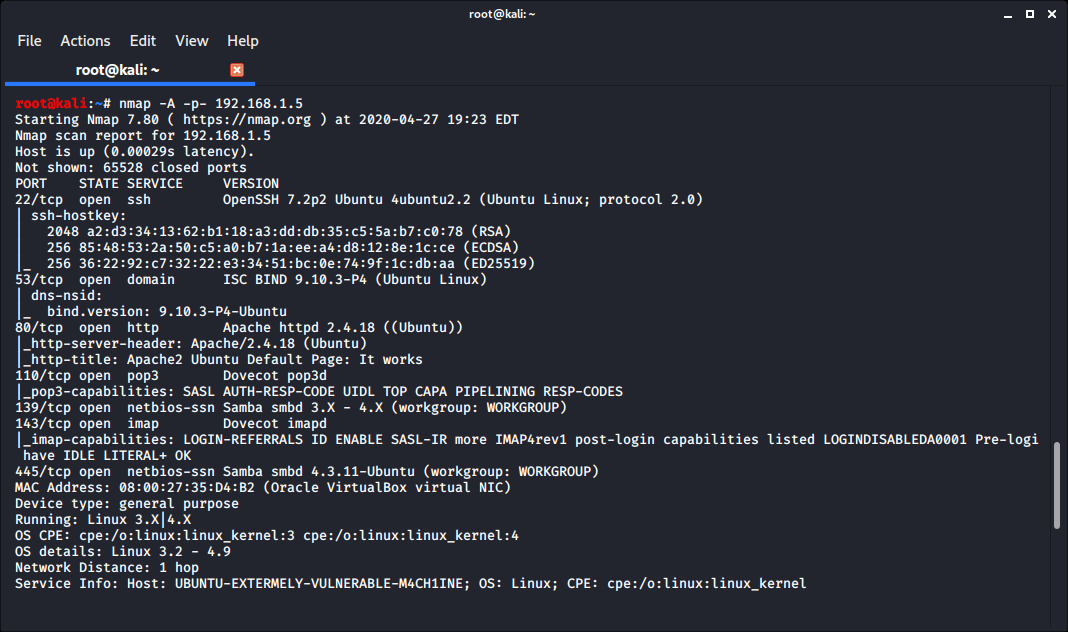1068x632 pixels.
Task: Click the https://nmap.org URL in output
Action: (247, 120)
